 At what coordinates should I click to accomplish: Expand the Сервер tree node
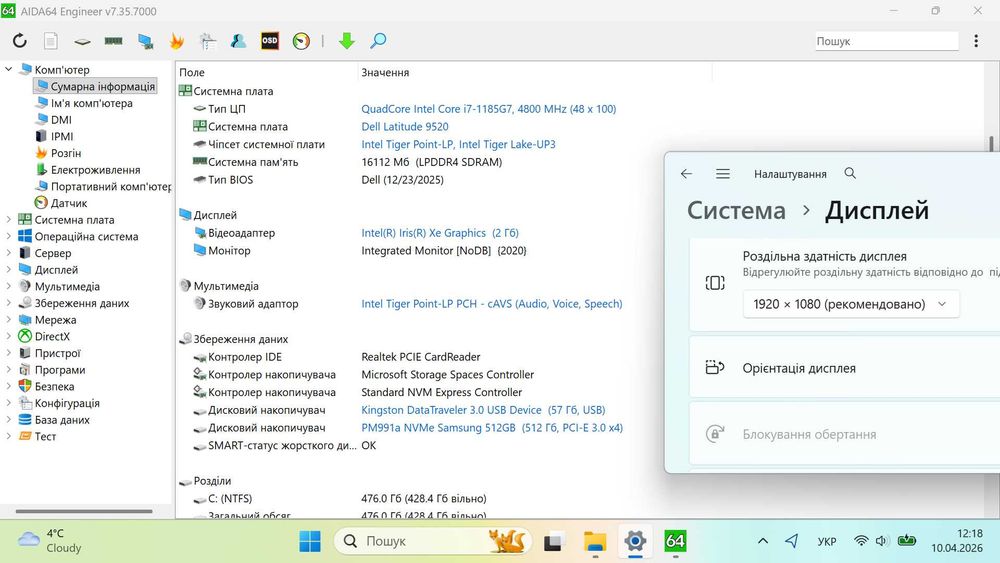pos(8,252)
